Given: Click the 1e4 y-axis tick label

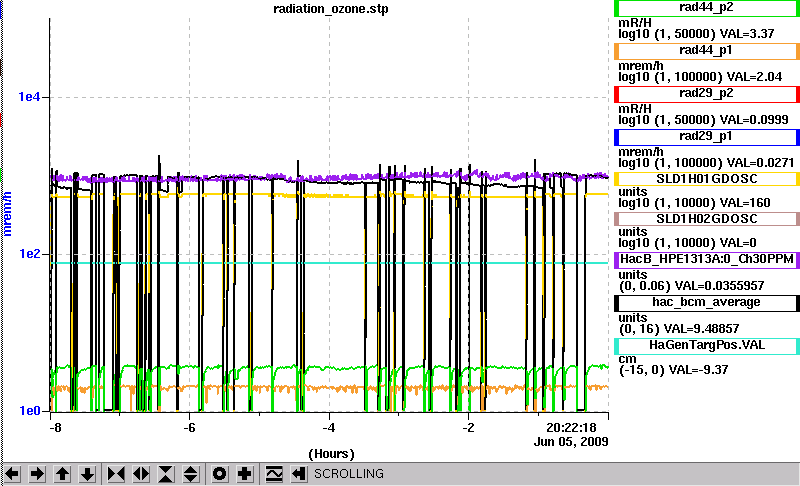Looking at the screenshot, I should (29, 96).
